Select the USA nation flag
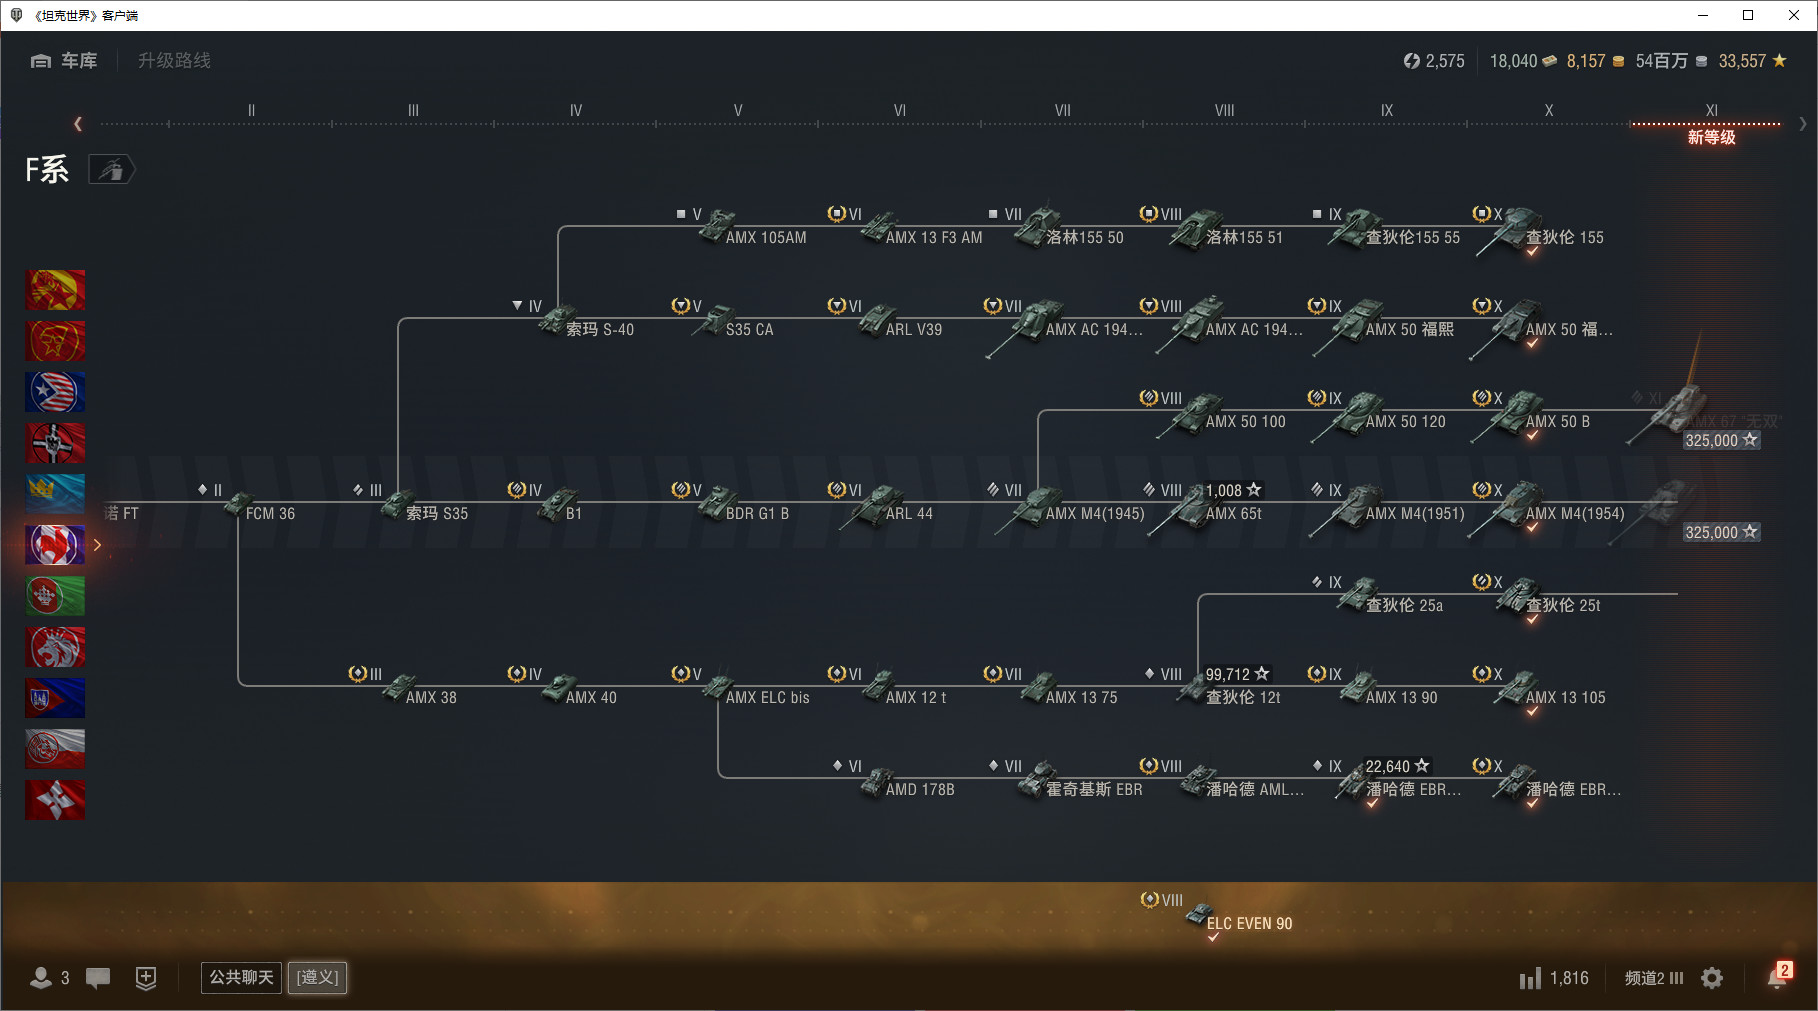The width and height of the screenshot is (1818, 1011). point(55,392)
